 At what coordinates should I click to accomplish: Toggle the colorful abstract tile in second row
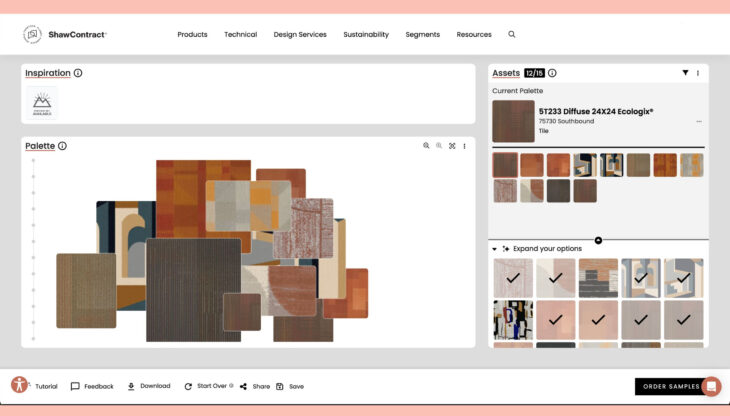pos(513,320)
